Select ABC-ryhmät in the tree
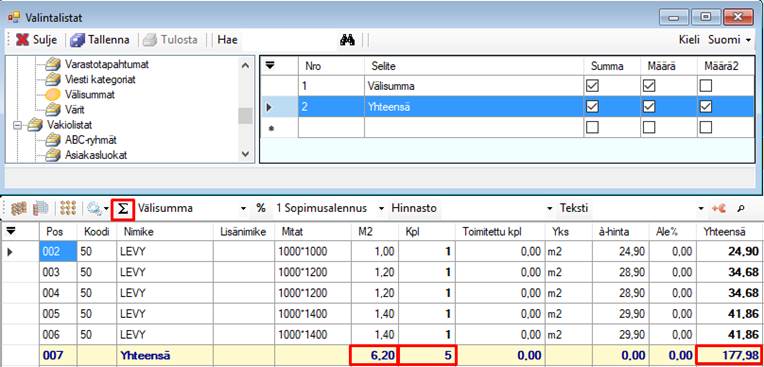764x367 pixels. 91,140
